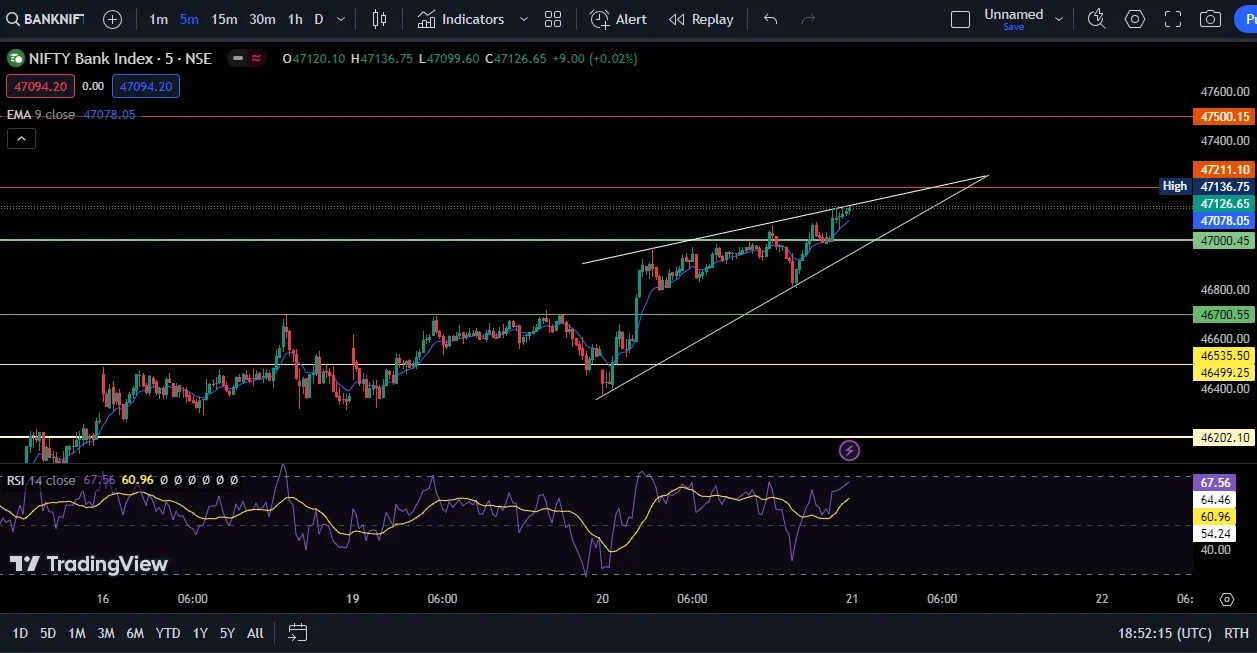Switch to 15m timeframe
Image resolution: width=1257 pixels, height=653 pixels.
224,19
